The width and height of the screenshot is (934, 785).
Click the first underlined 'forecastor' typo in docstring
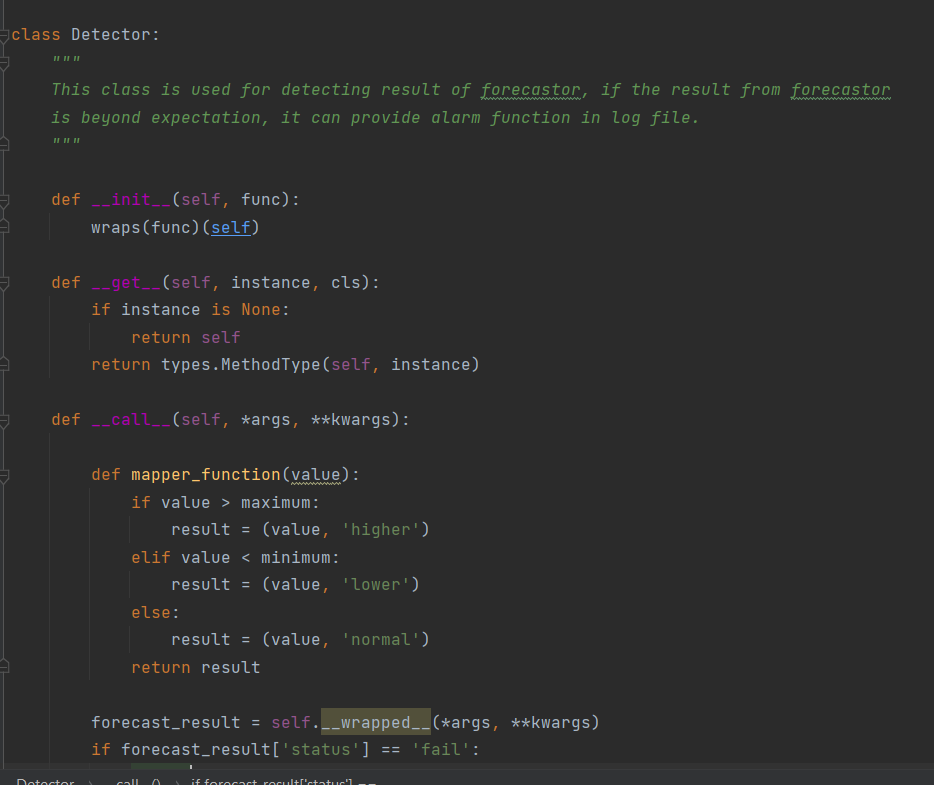pos(530,90)
